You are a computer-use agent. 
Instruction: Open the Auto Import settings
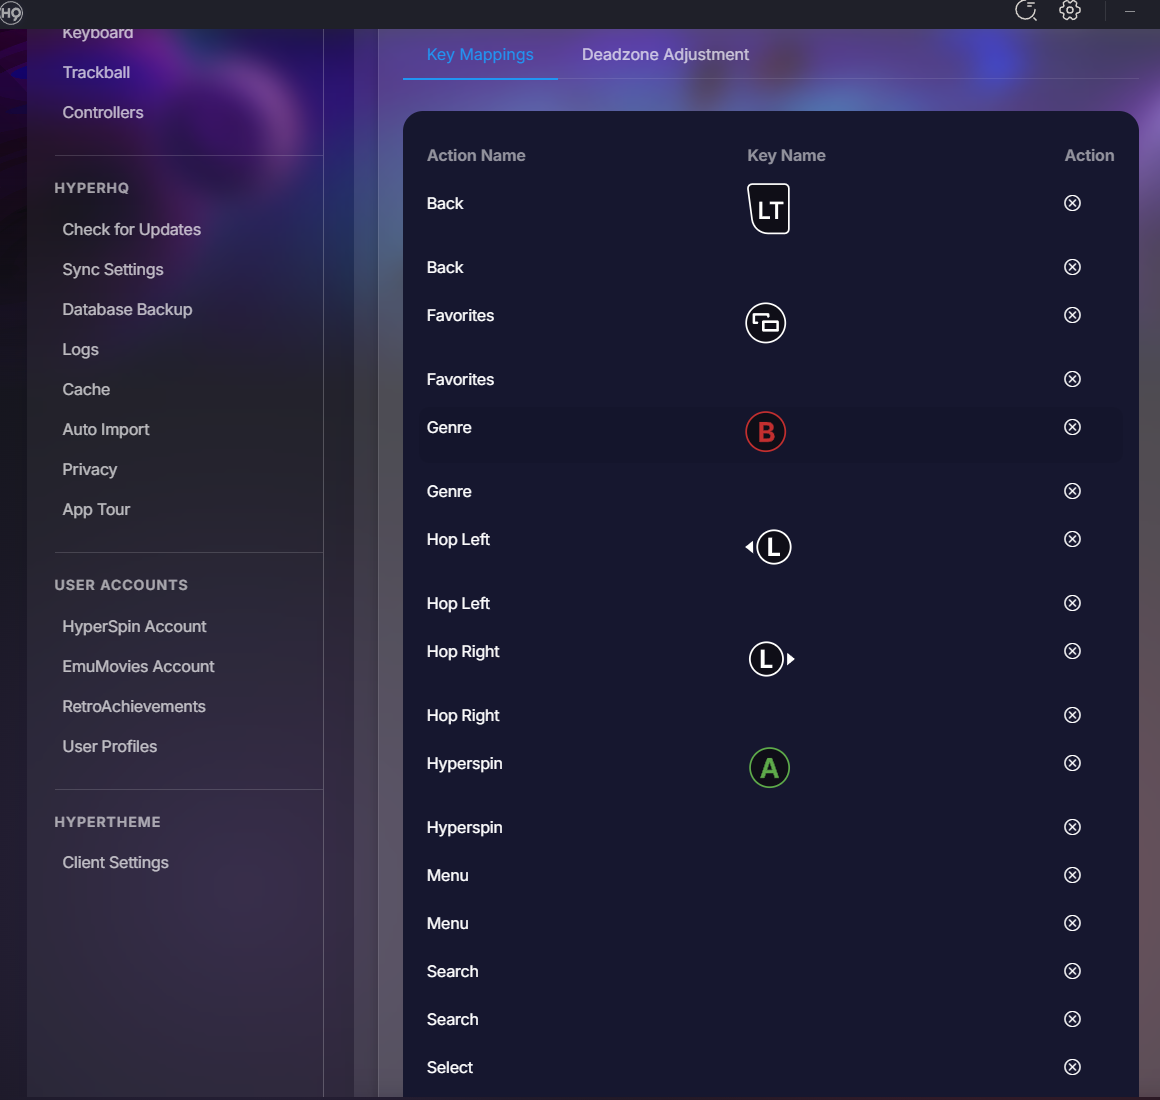(x=106, y=430)
